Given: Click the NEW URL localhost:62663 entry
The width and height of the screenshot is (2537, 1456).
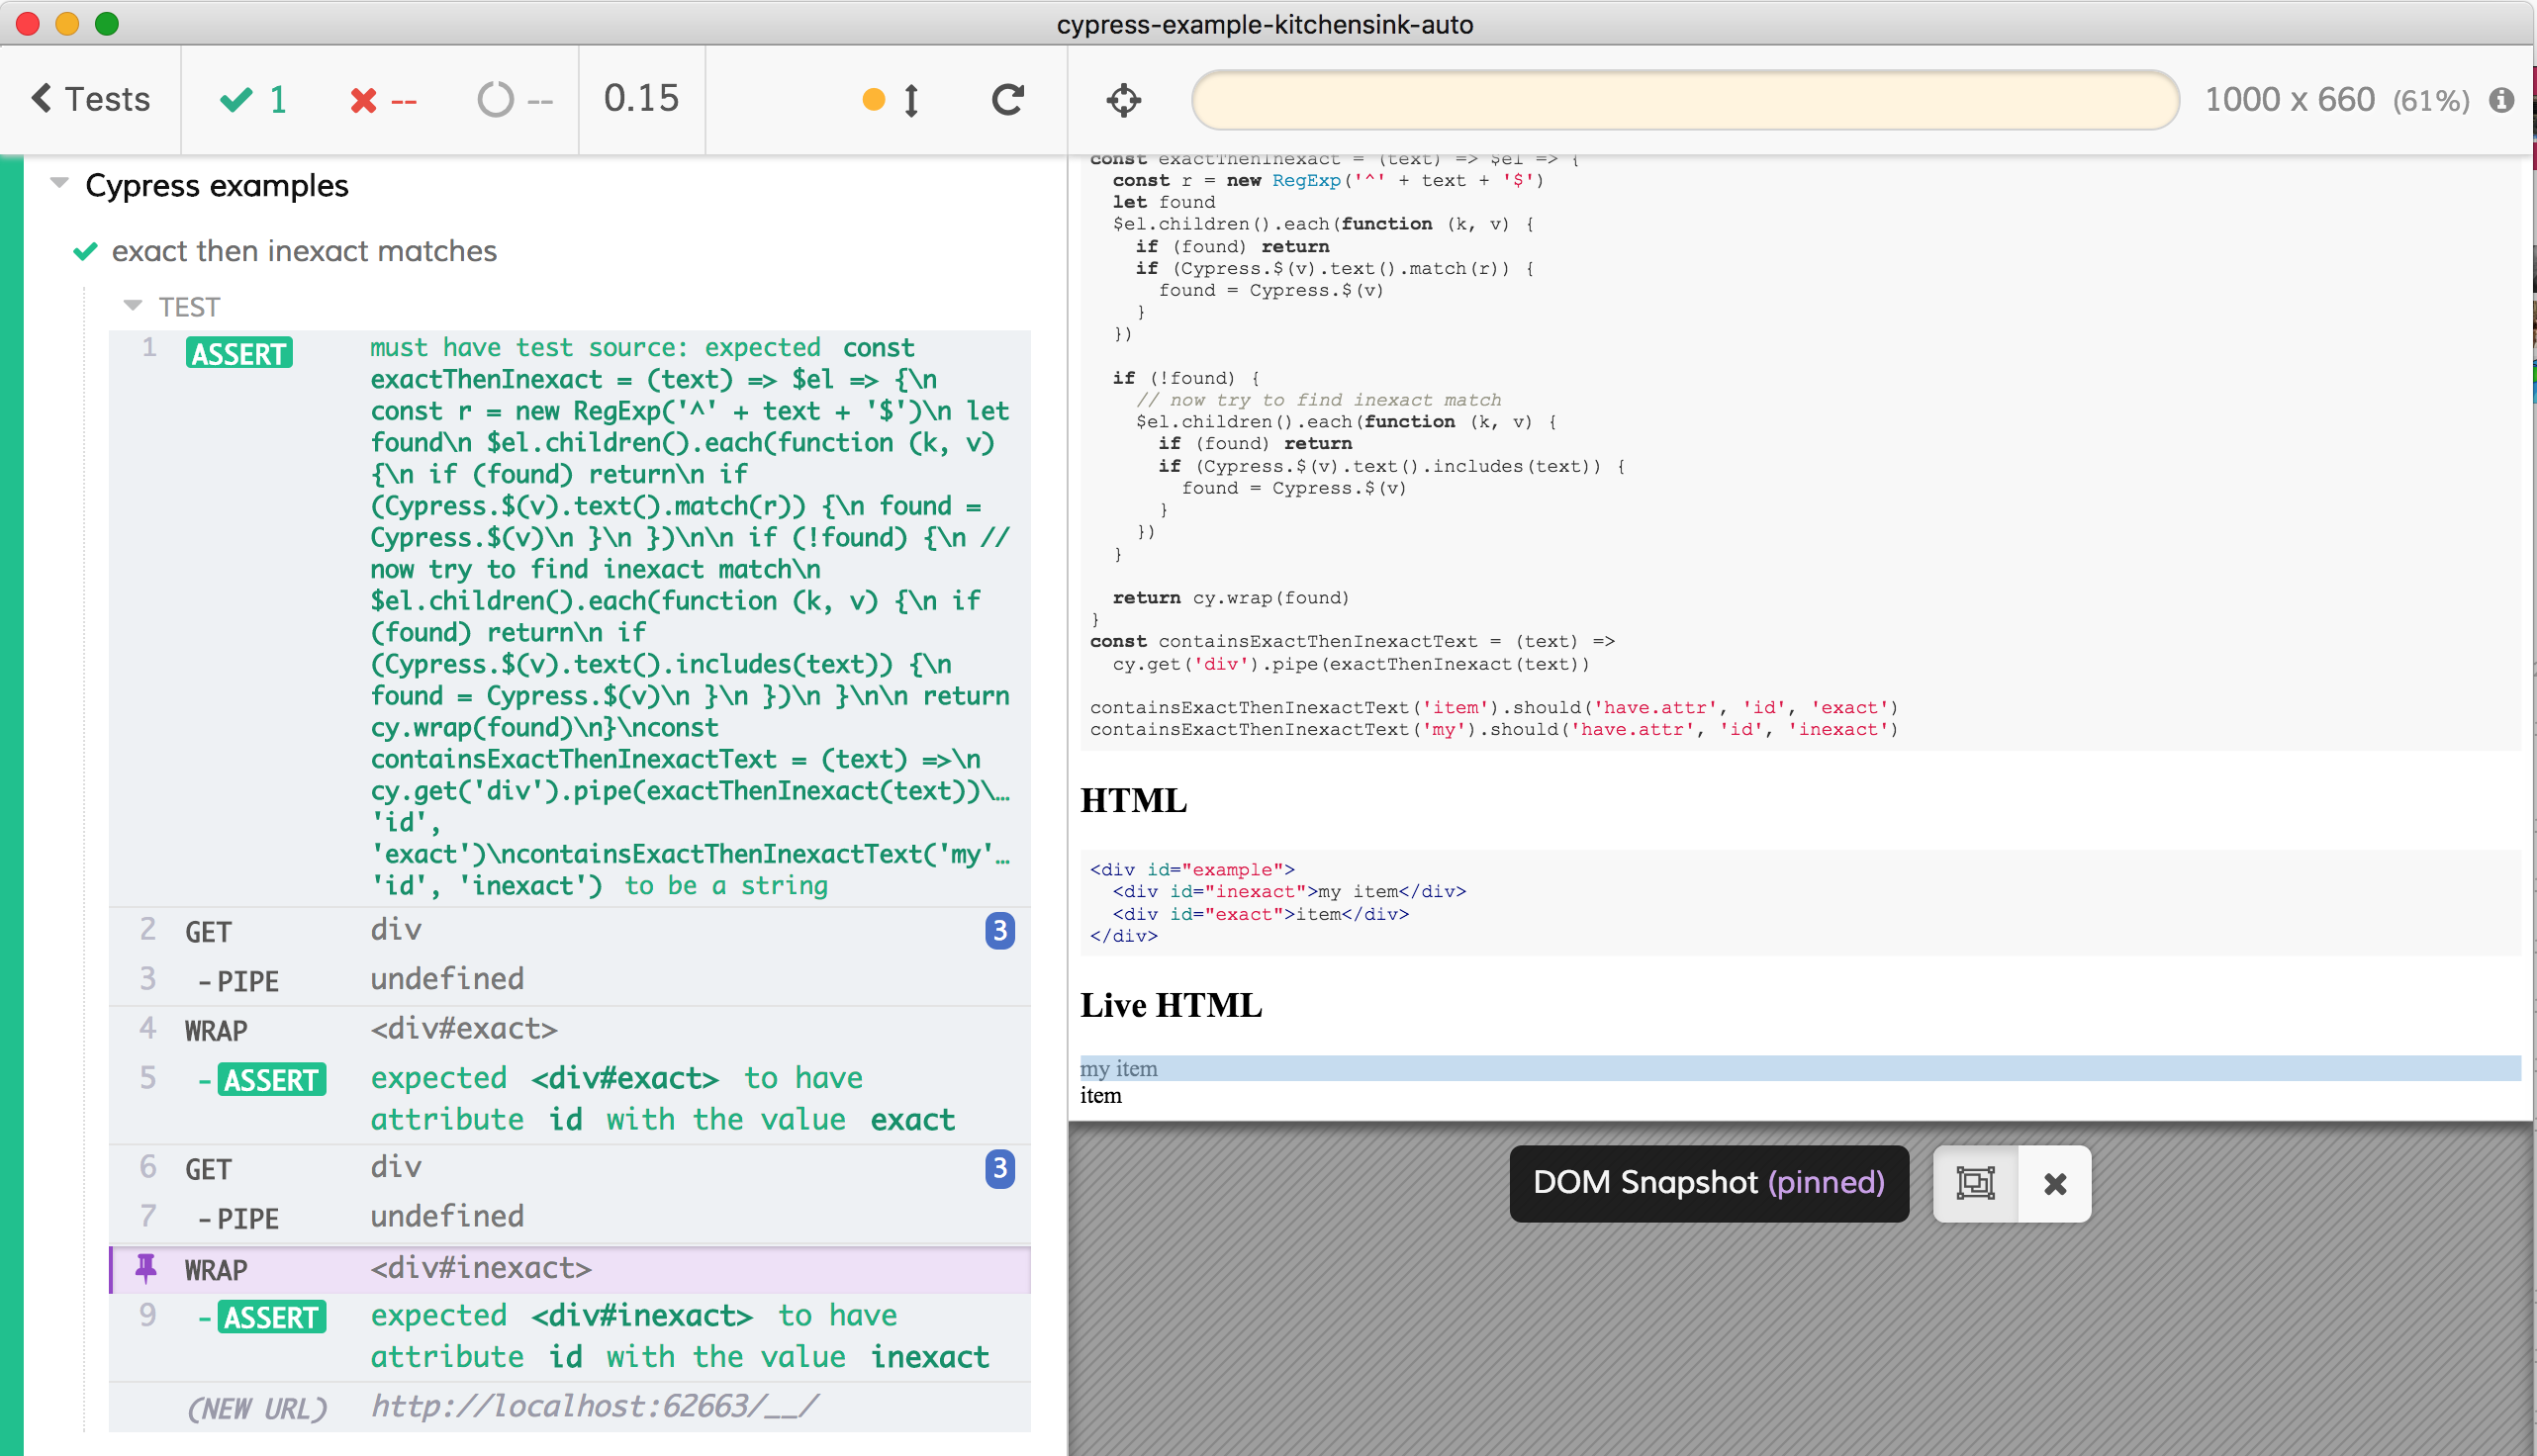Looking at the screenshot, I should click(x=570, y=1407).
